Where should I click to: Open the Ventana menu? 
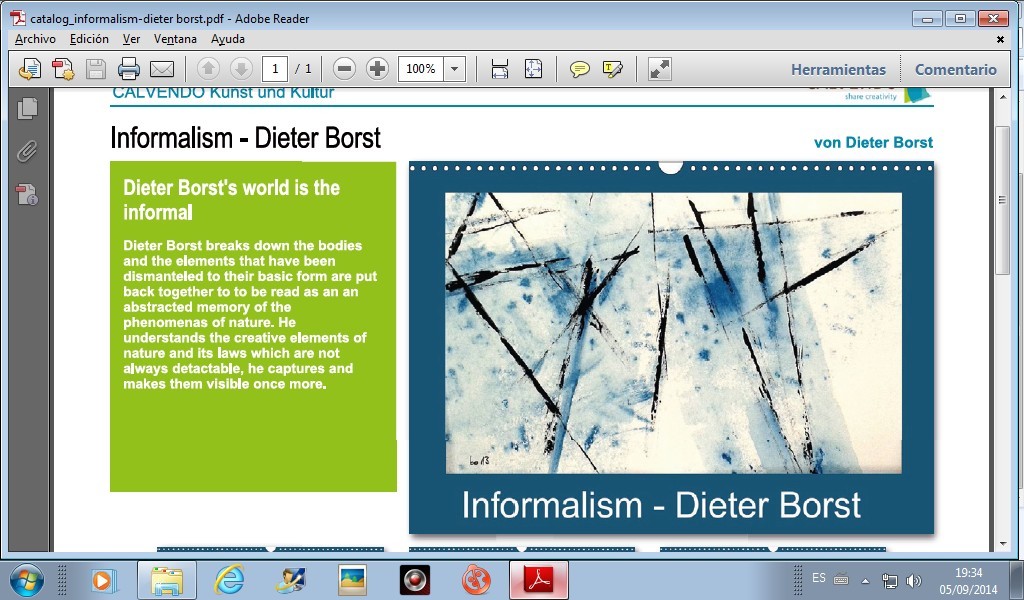(175, 39)
